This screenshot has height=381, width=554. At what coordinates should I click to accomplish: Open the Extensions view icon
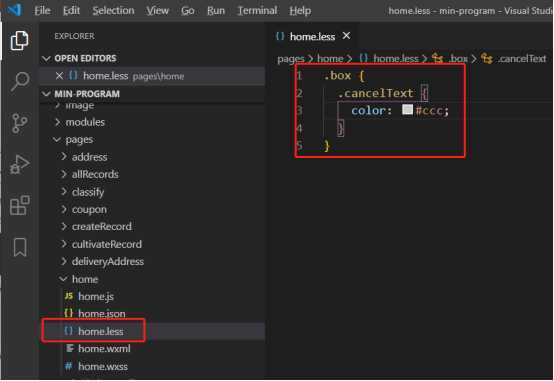19,205
